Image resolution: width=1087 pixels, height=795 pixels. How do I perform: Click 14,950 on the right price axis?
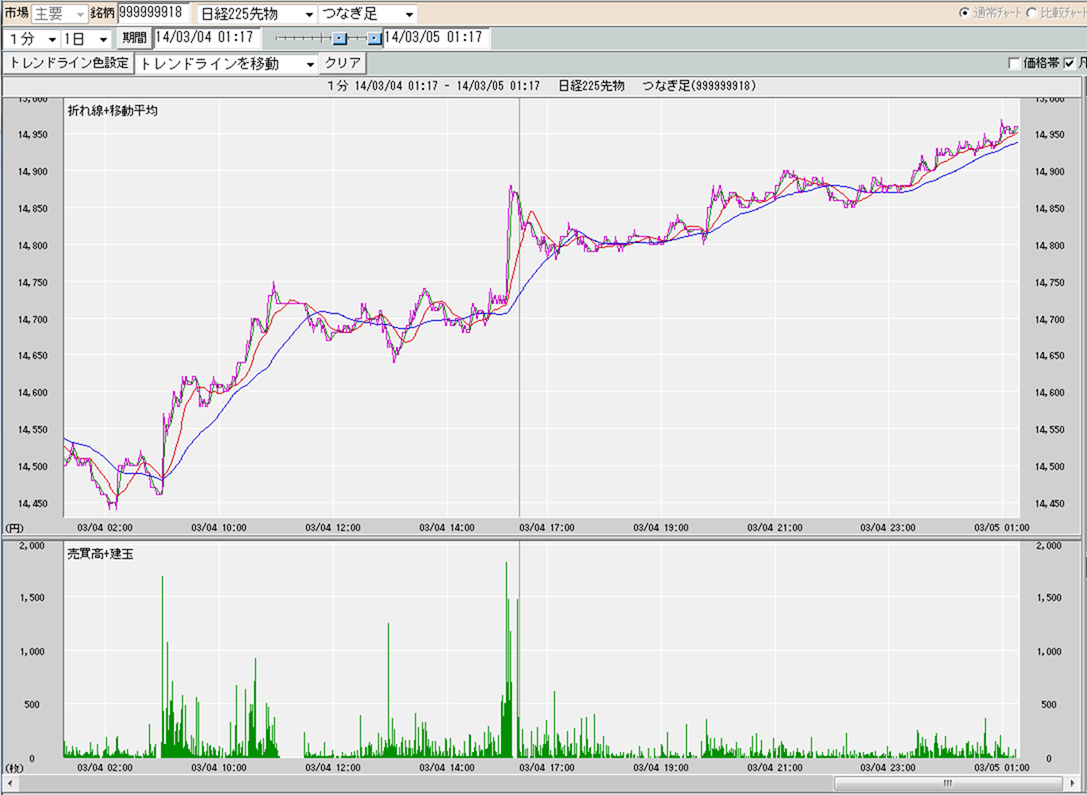coord(1049,134)
